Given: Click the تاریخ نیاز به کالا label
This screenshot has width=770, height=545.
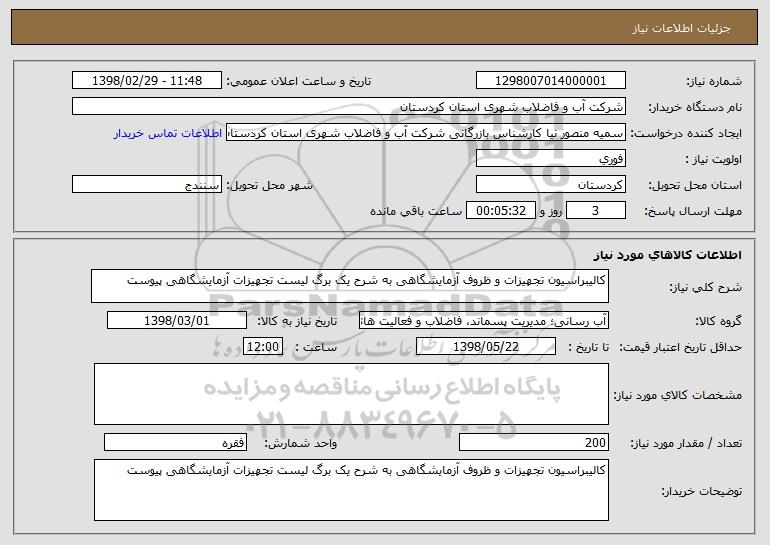Looking at the screenshot, I should coord(298,322).
